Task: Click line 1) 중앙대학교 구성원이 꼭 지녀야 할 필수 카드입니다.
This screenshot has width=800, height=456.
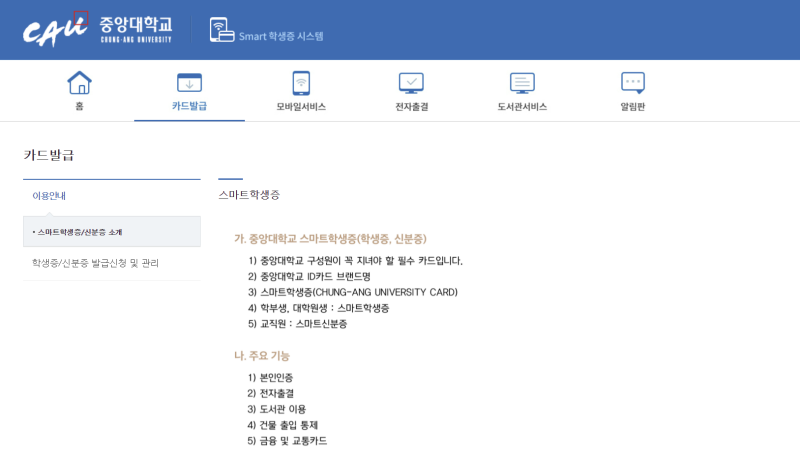Action: 355,261
